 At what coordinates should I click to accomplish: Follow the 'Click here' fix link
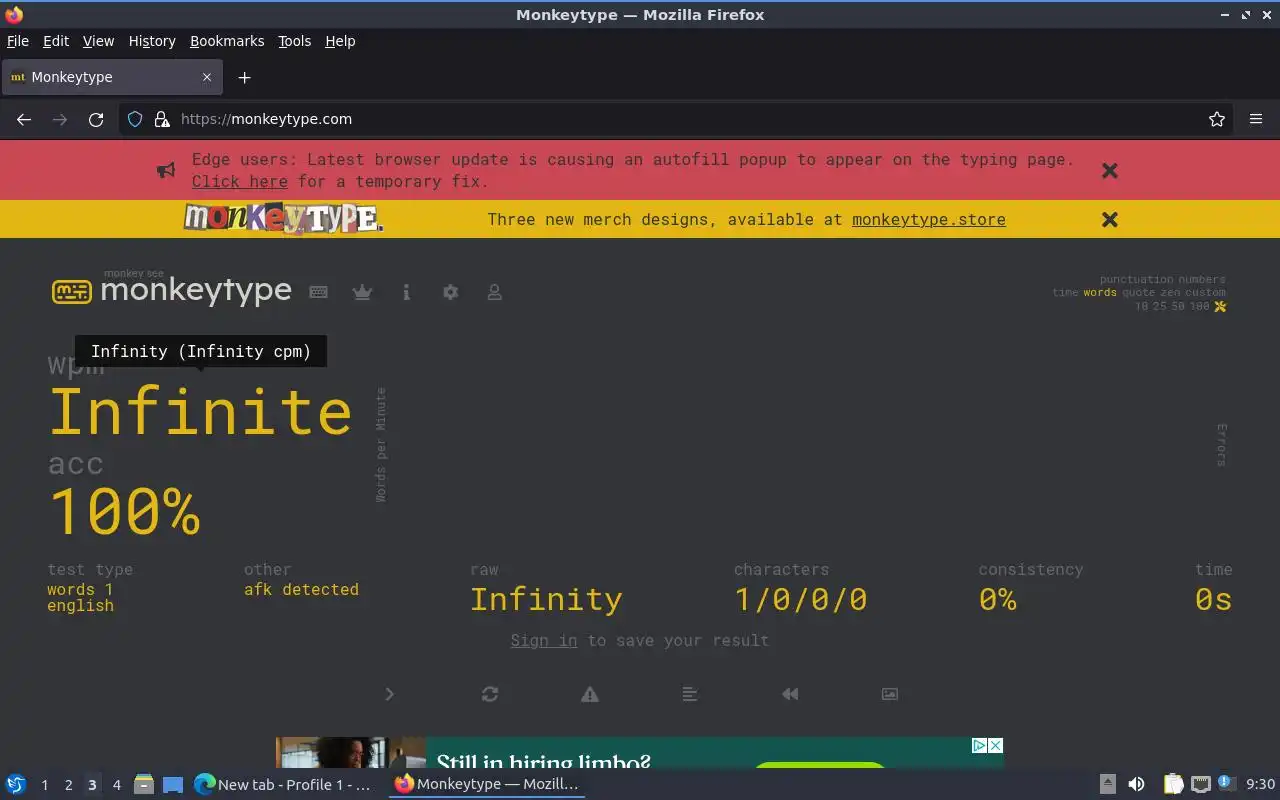coord(240,181)
